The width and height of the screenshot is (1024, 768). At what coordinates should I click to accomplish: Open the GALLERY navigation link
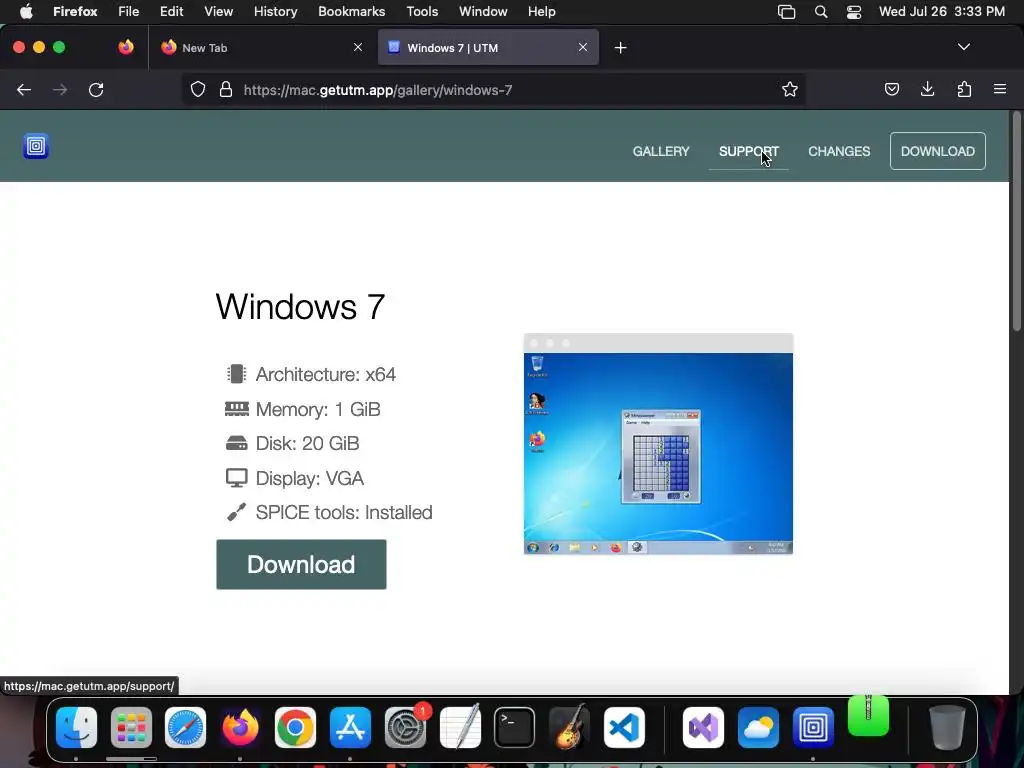(661, 151)
